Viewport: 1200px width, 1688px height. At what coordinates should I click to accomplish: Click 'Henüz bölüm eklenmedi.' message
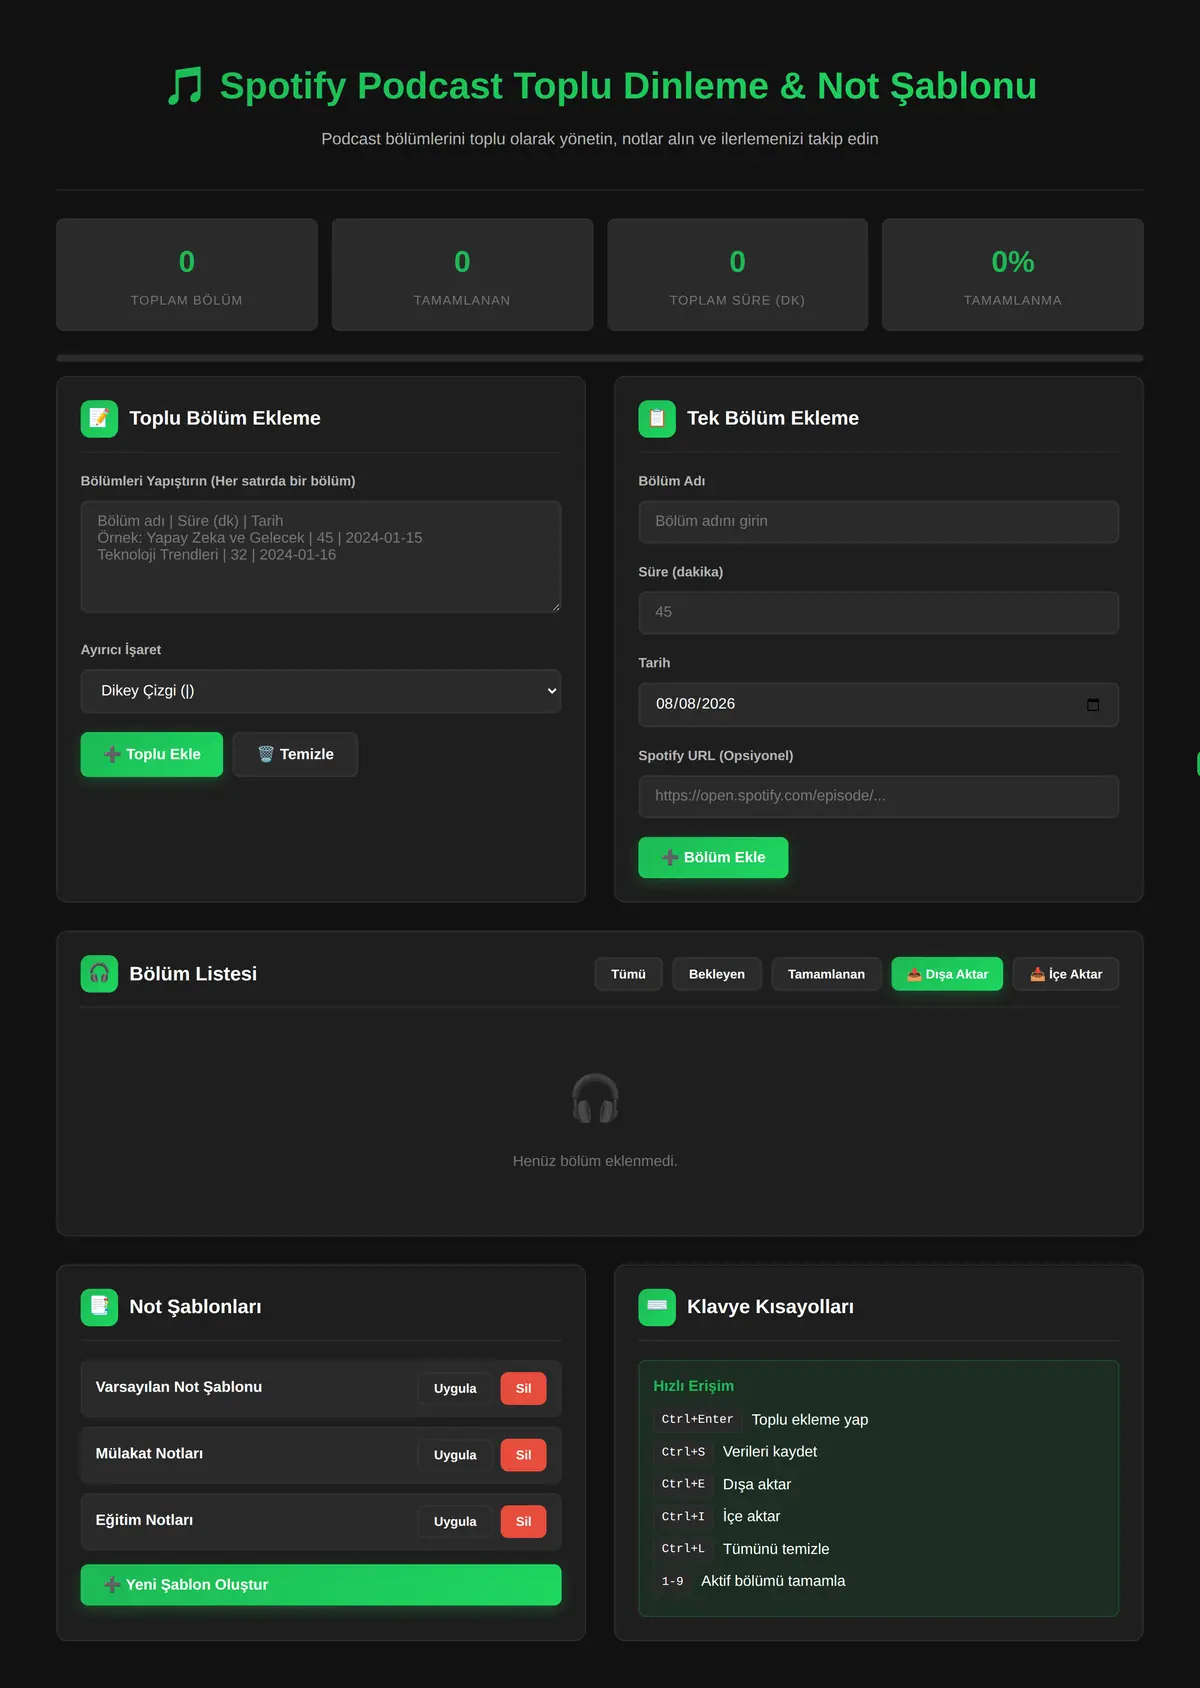point(595,1161)
